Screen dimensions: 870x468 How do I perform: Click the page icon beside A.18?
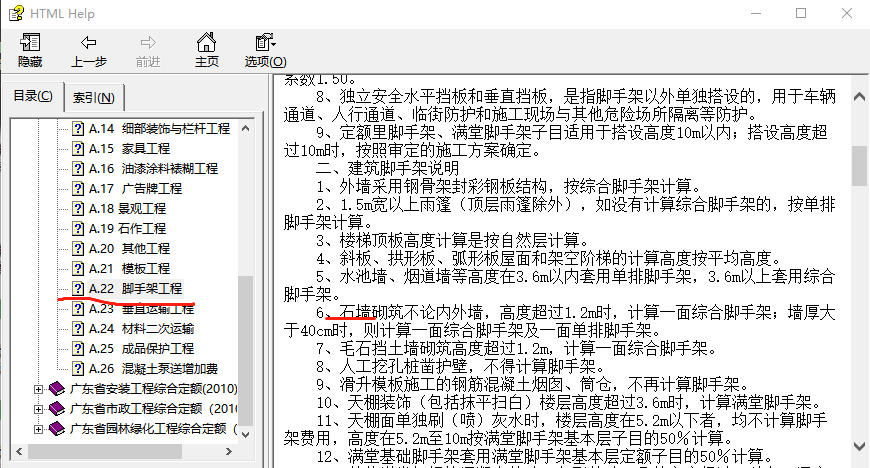coord(78,209)
